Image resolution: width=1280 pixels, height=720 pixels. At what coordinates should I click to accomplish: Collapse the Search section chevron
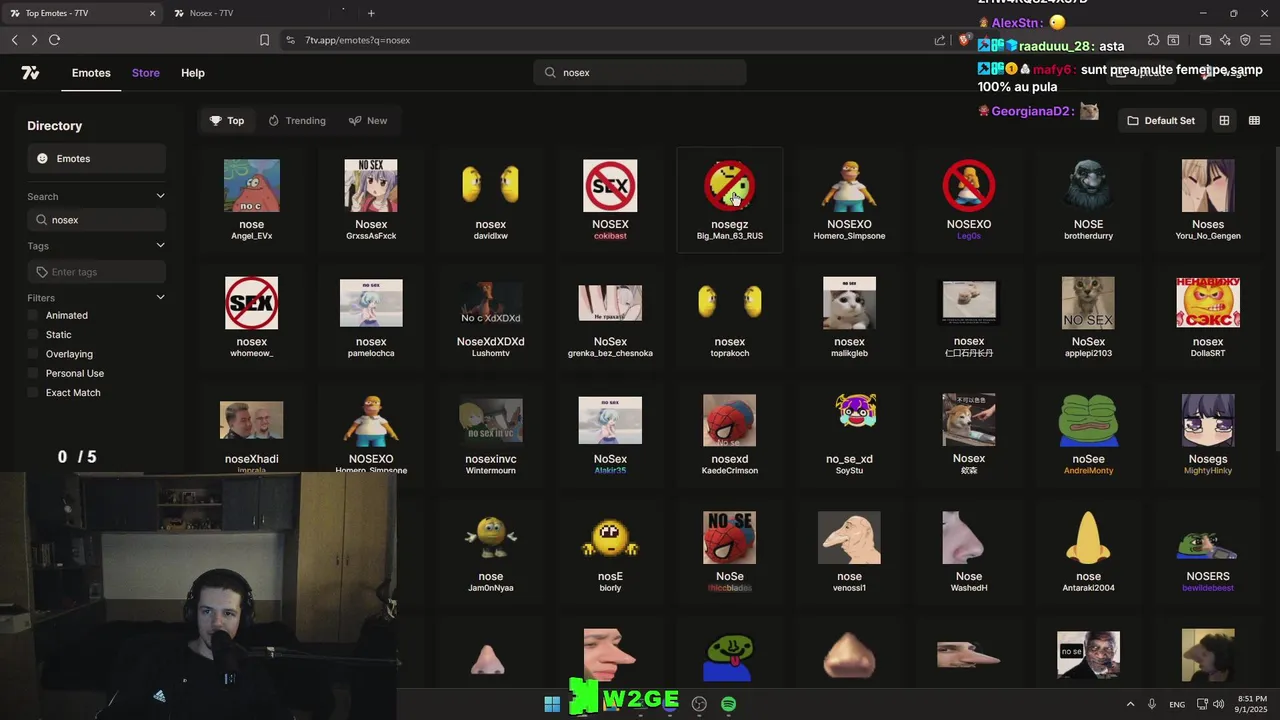tap(160, 196)
